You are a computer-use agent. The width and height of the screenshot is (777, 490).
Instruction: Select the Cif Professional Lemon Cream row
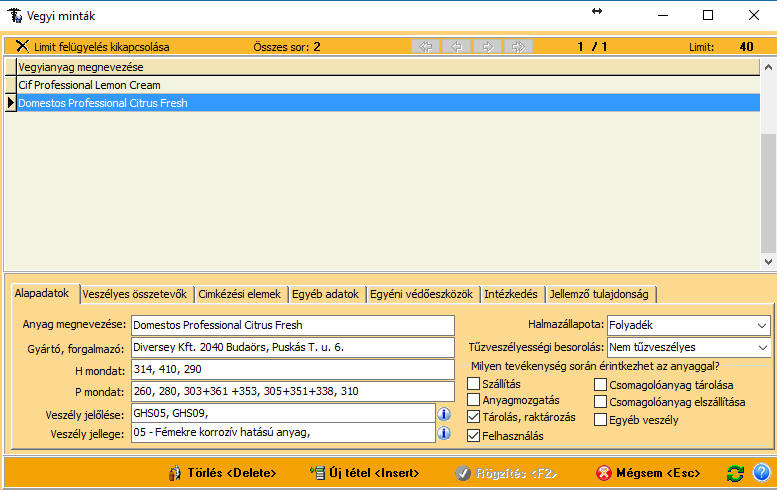(388, 85)
